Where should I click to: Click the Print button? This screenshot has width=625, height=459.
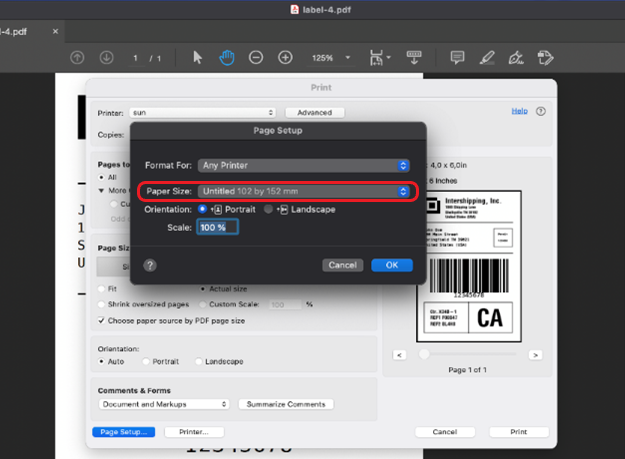coord(519,432)
